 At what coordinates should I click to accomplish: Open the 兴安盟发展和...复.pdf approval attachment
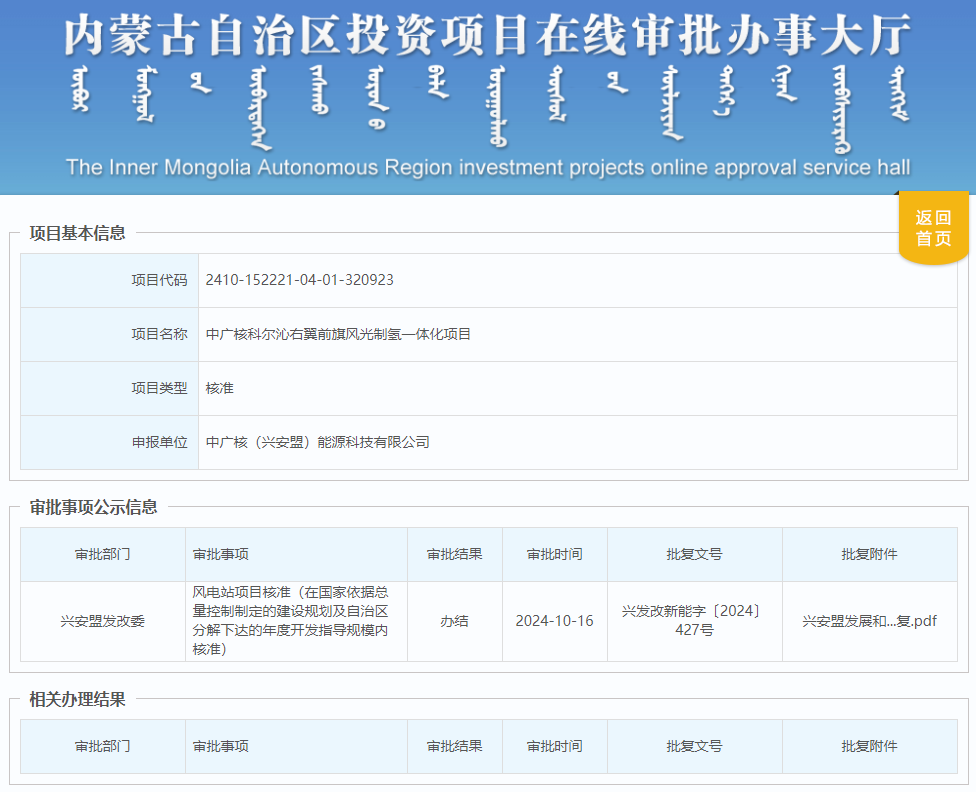869,621
